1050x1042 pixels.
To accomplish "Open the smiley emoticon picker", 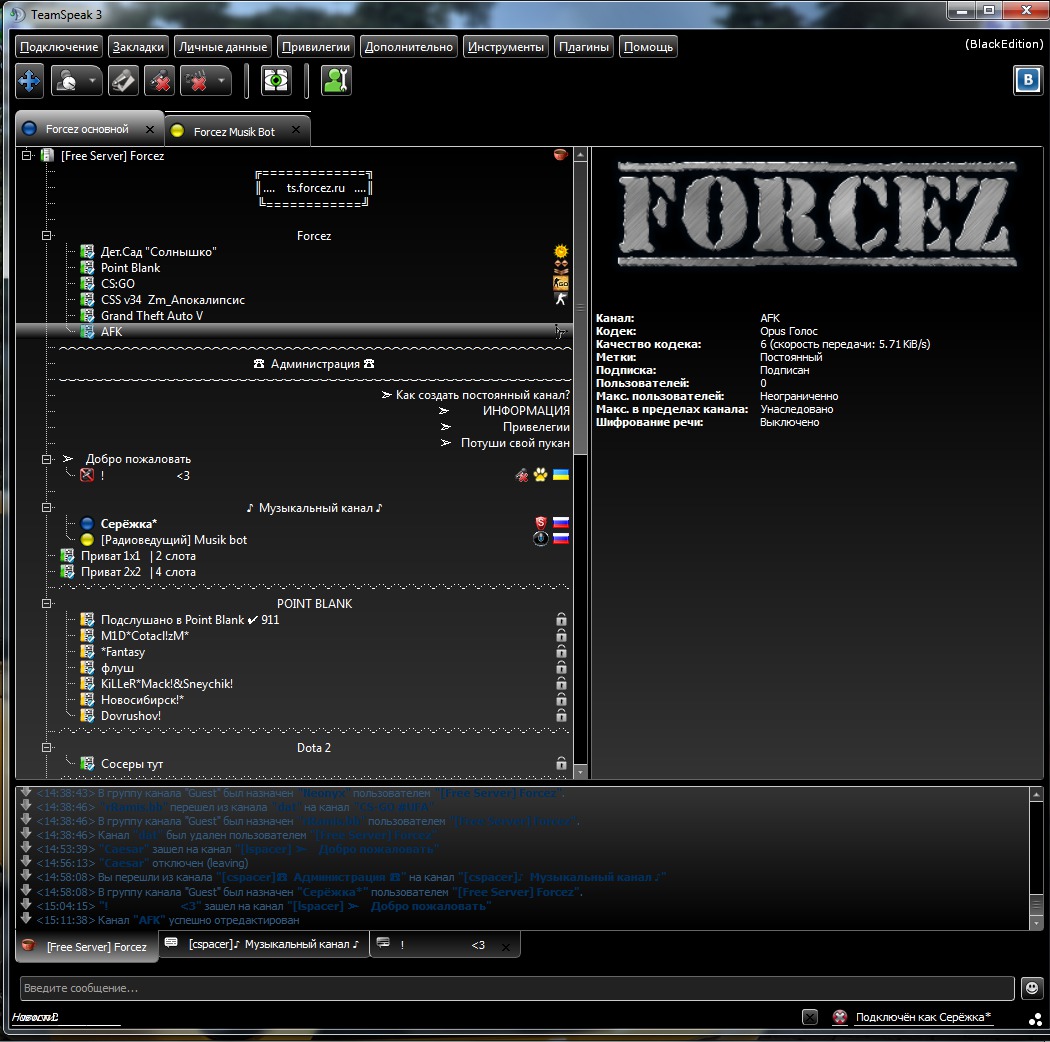I will click(x=1031, y=988).
